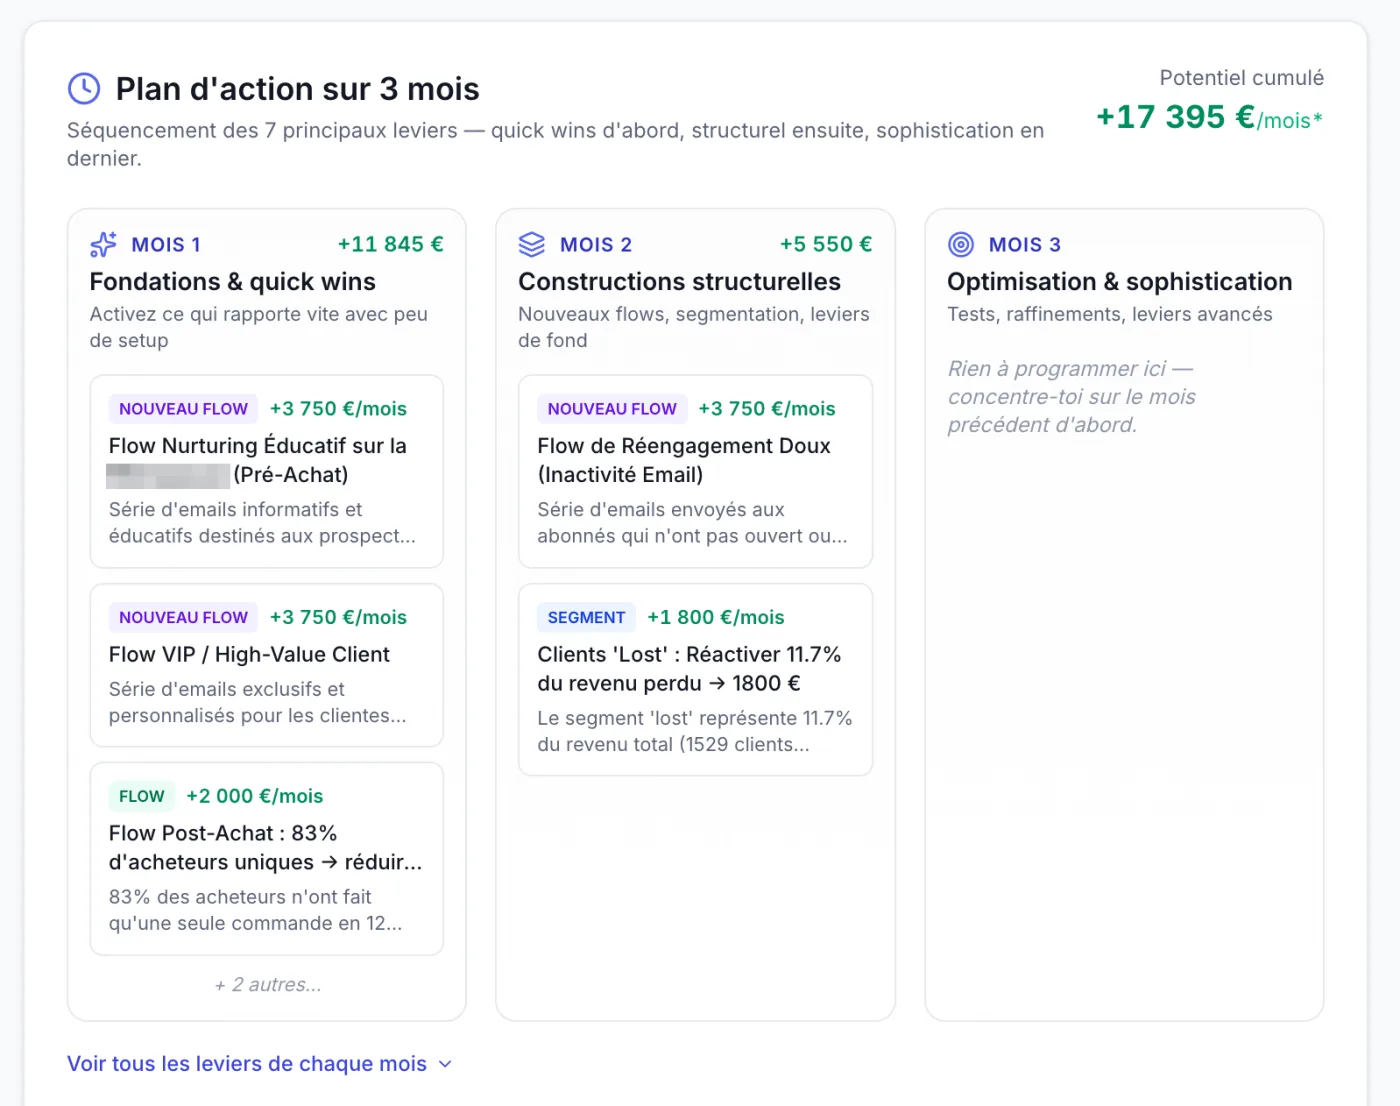Screen dimensions: 1400x1106
Task: Click the green FLOW badge on Post-Achat card
Action: pos(141,796)
